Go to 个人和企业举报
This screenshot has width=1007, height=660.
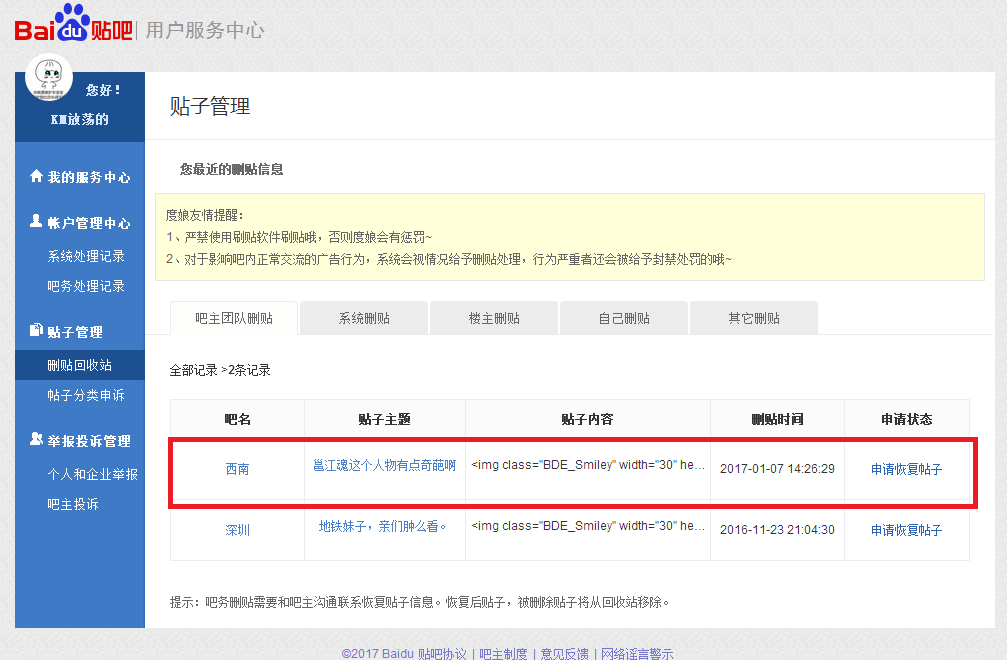click(x=92, y=474)
